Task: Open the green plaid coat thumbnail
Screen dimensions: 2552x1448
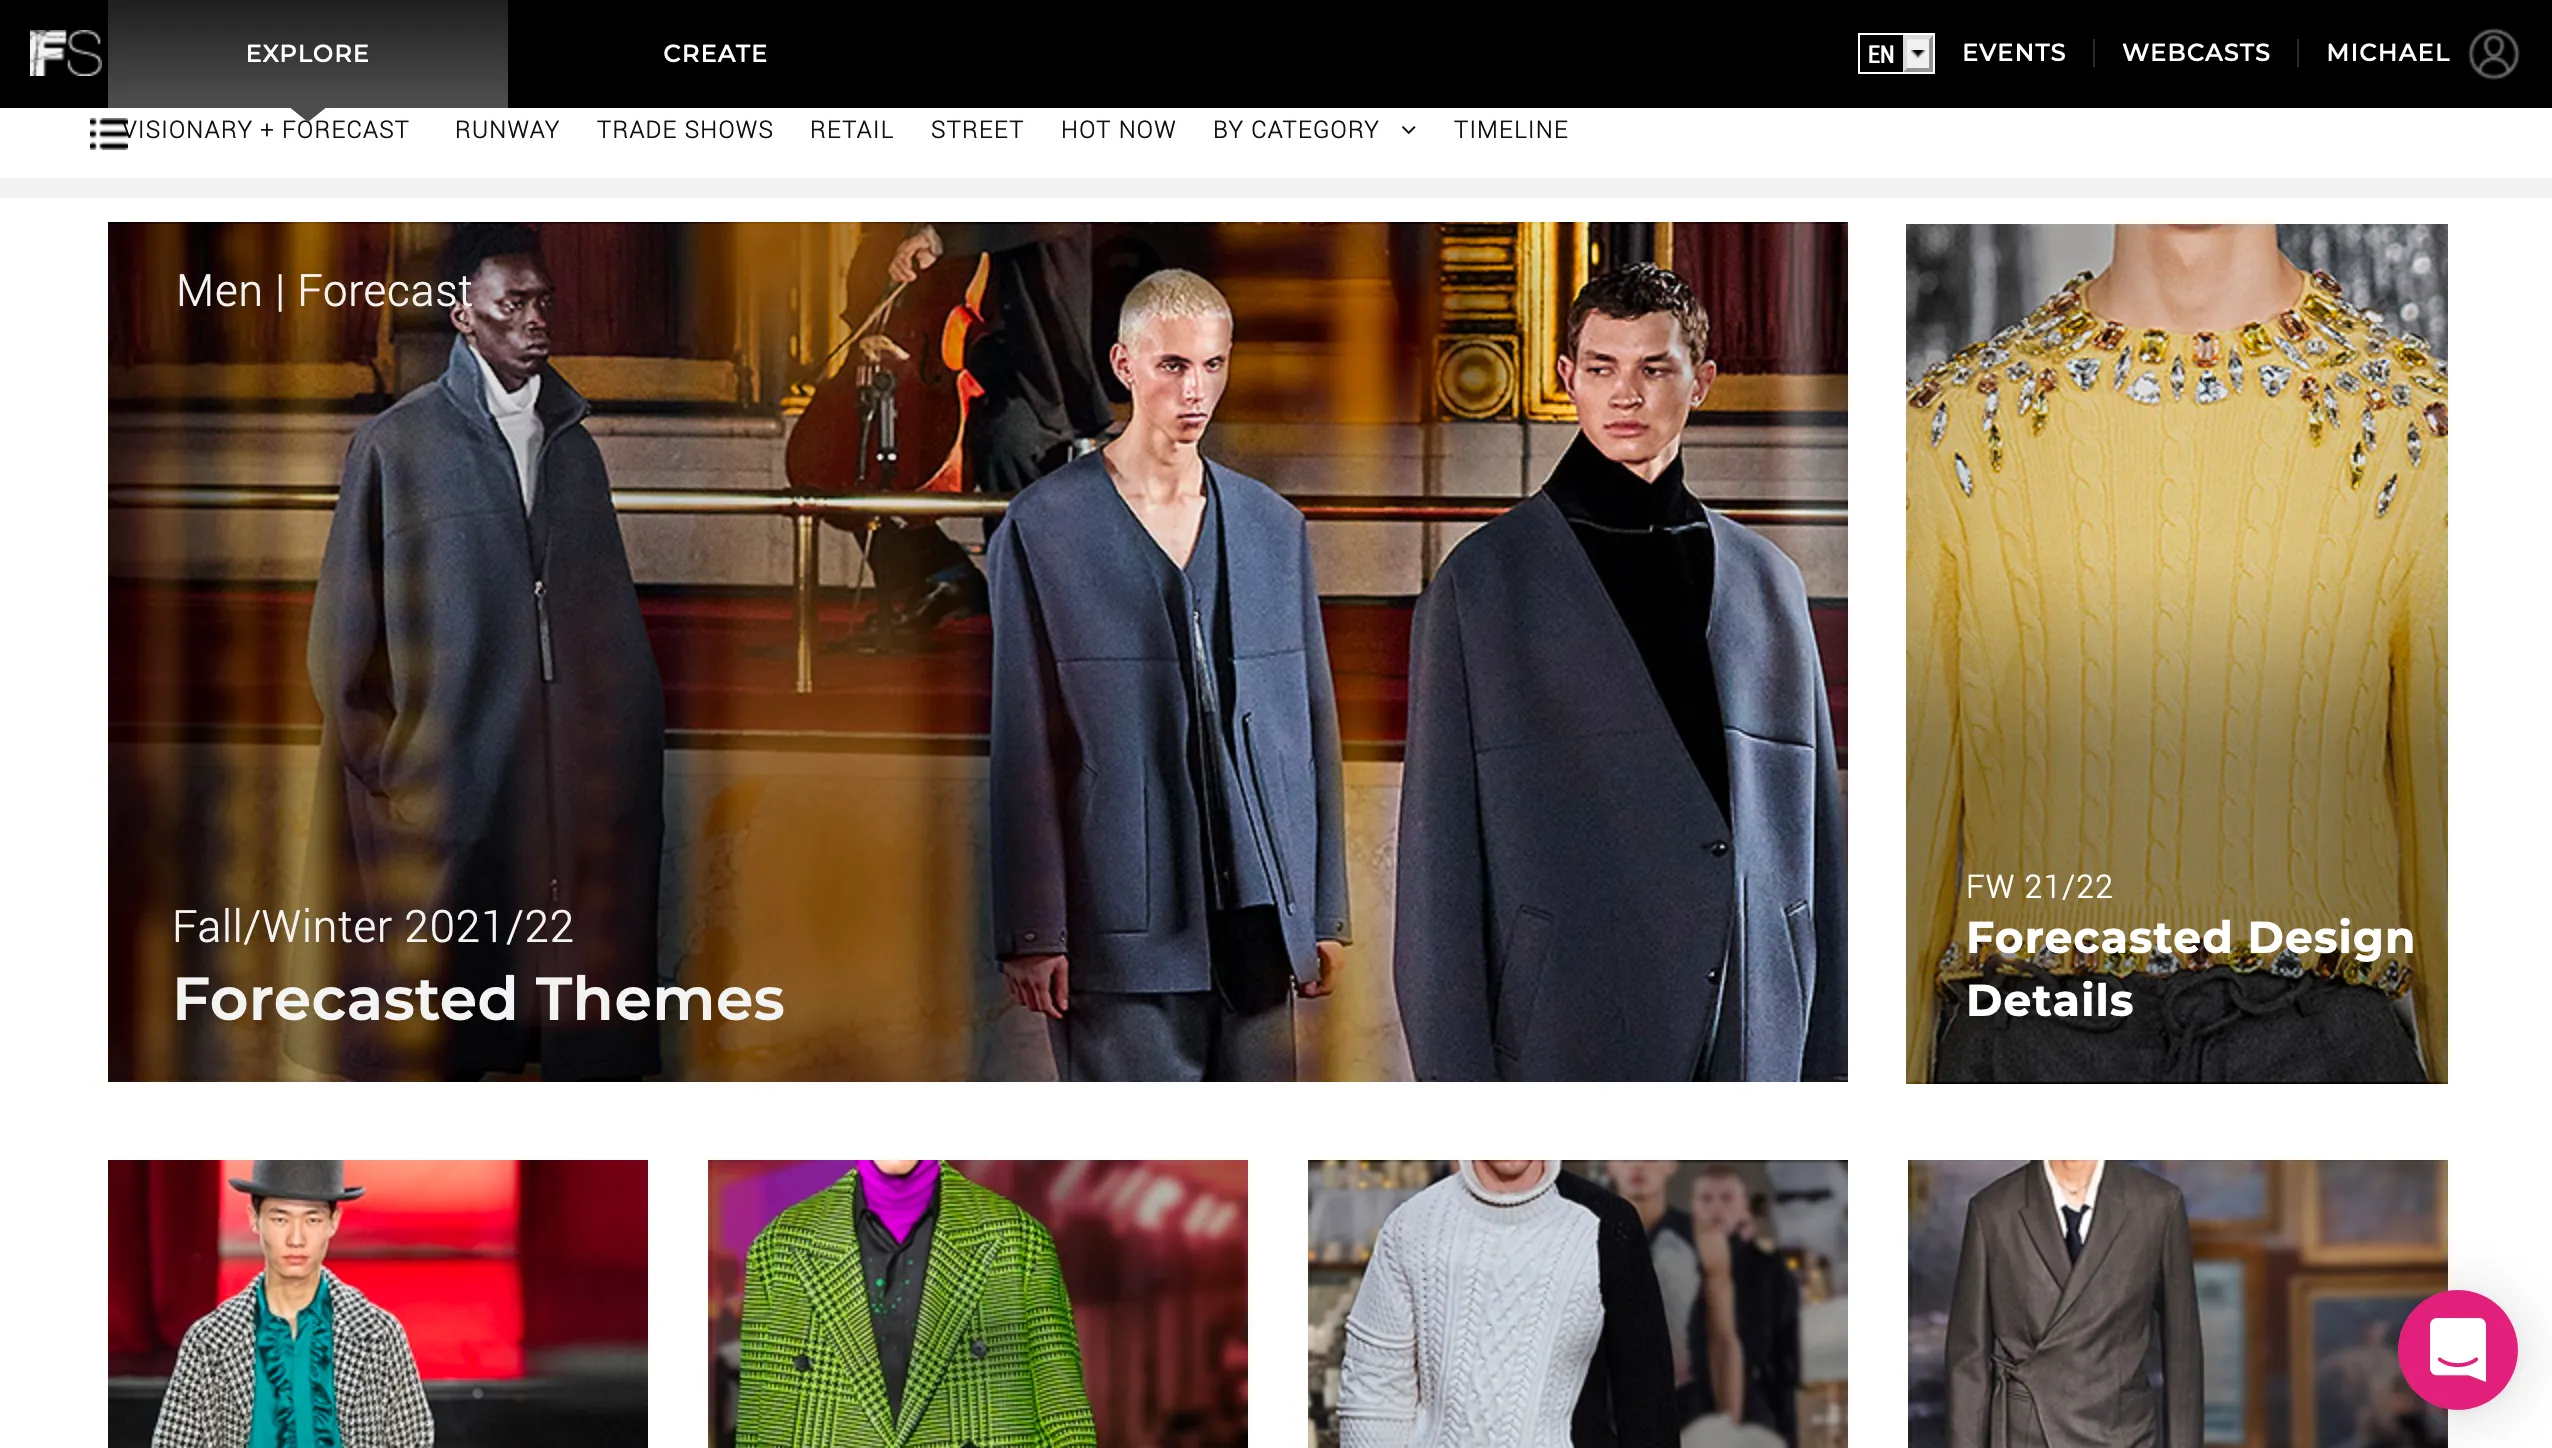Action: [x=977, y=1303]
